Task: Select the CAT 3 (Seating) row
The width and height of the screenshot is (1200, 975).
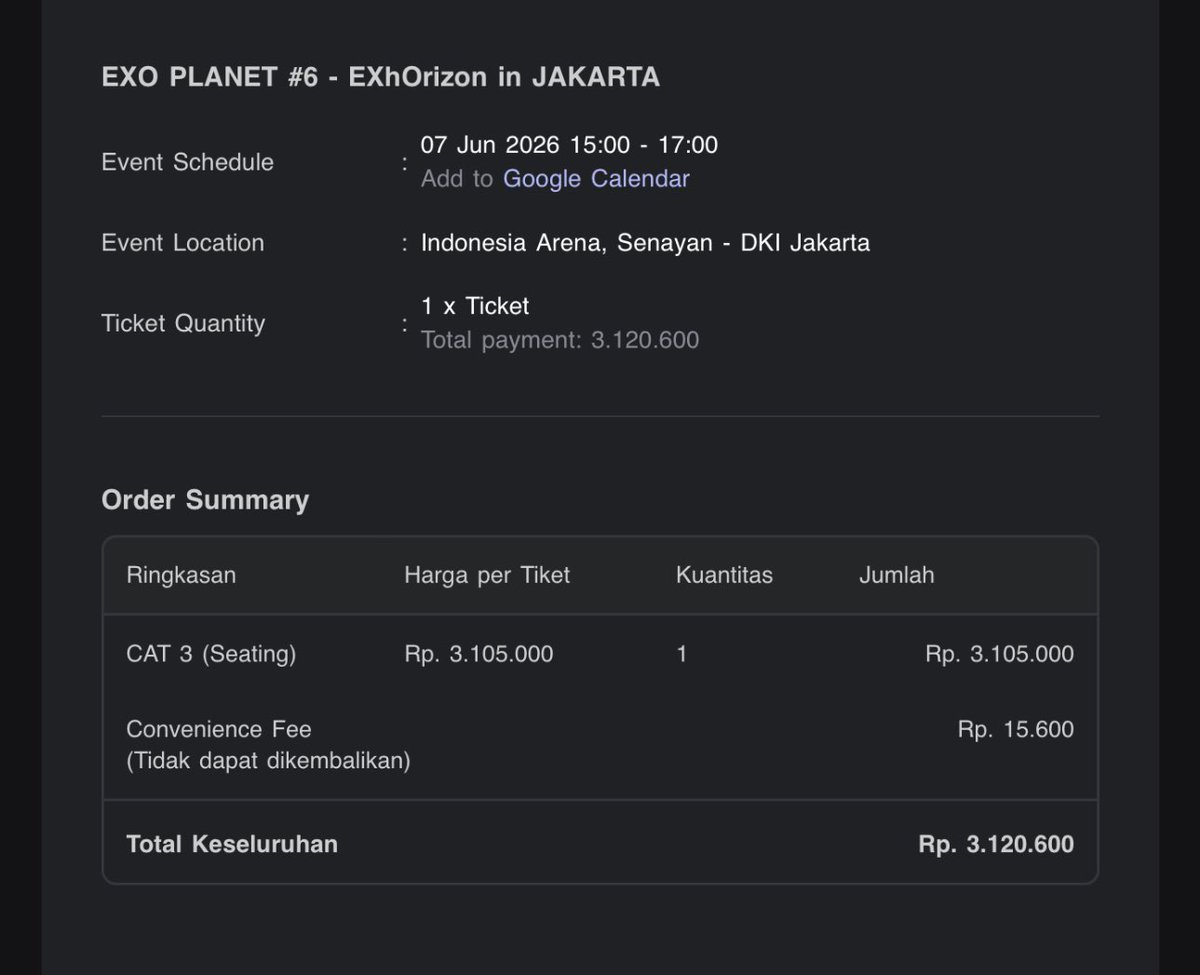Action: coord(211,654)
